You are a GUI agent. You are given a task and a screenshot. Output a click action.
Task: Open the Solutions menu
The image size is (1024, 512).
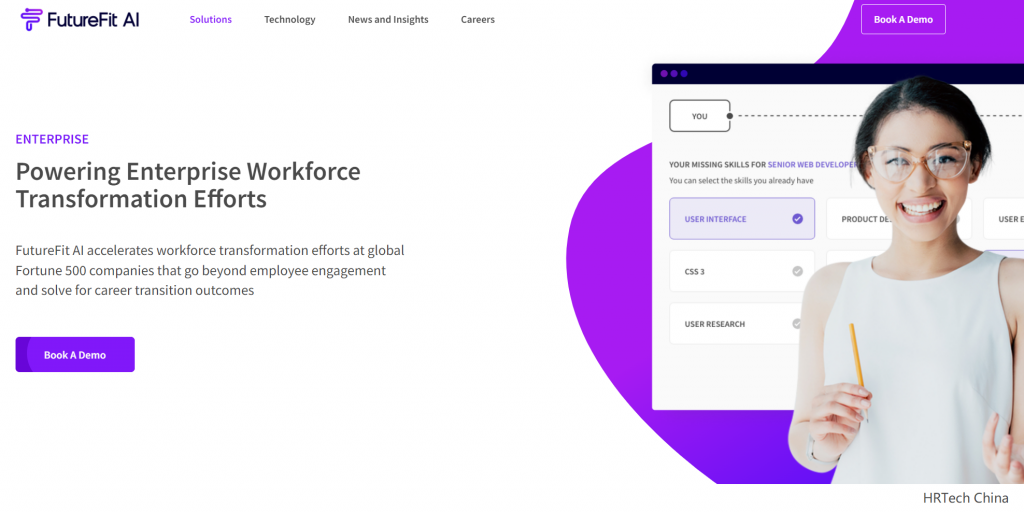coord(210,20)
